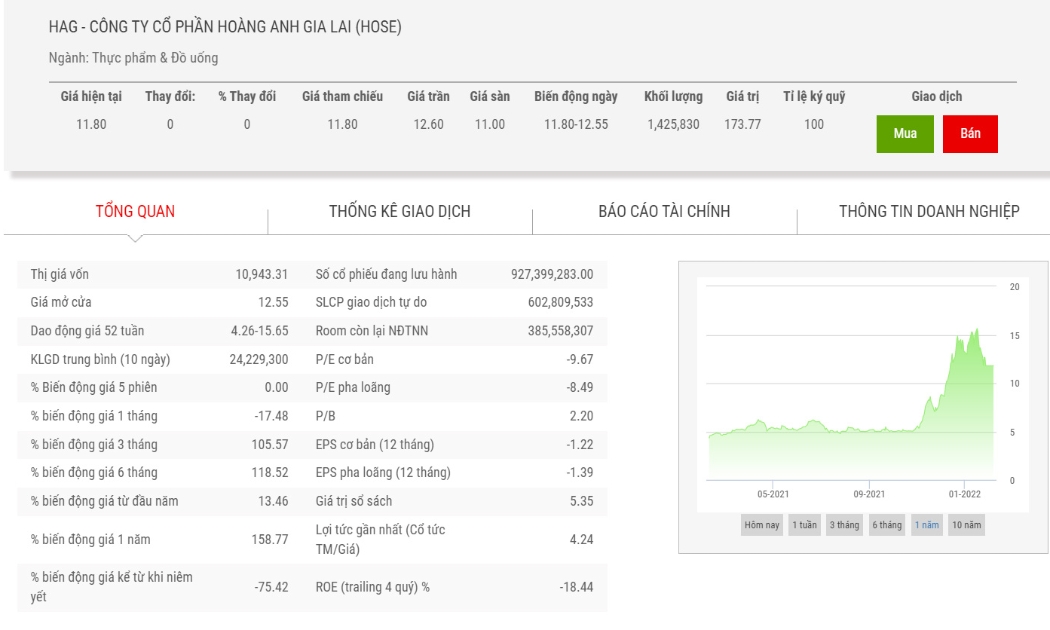Switch to THỐNG KÊ GIAO DỊCH tab
The height and width of the screenshot is (630, 1050).
[x=400, y=212]
